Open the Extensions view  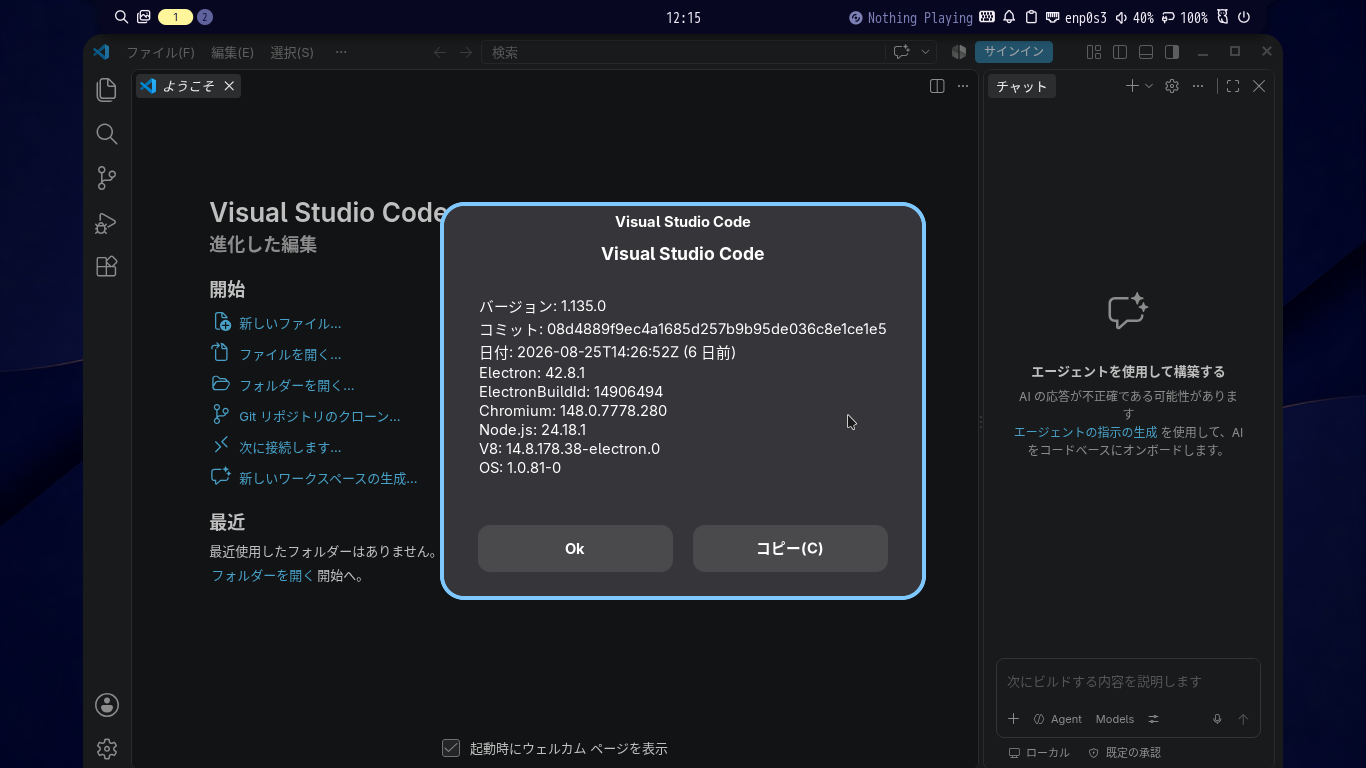click(107, 267)
